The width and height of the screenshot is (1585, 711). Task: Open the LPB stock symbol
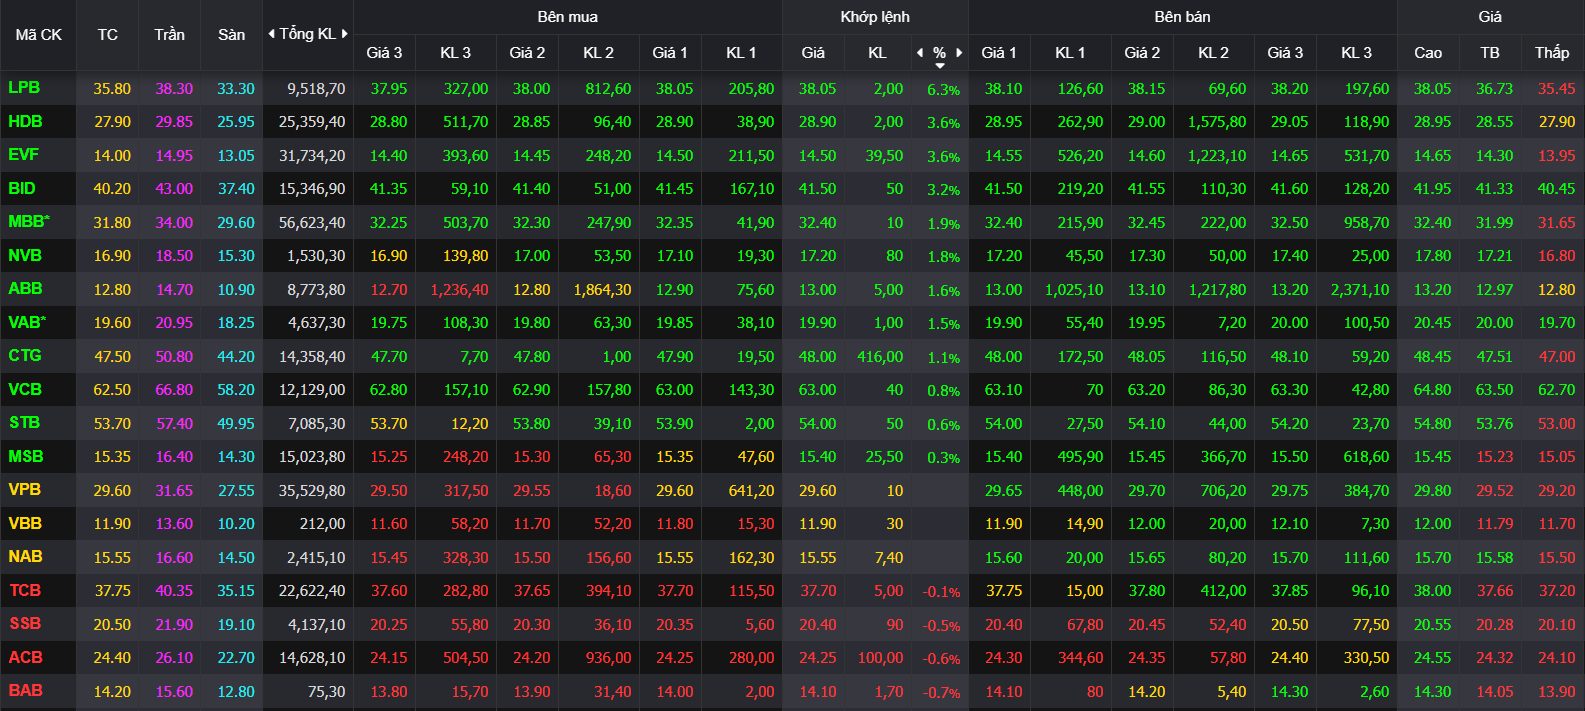24,88
